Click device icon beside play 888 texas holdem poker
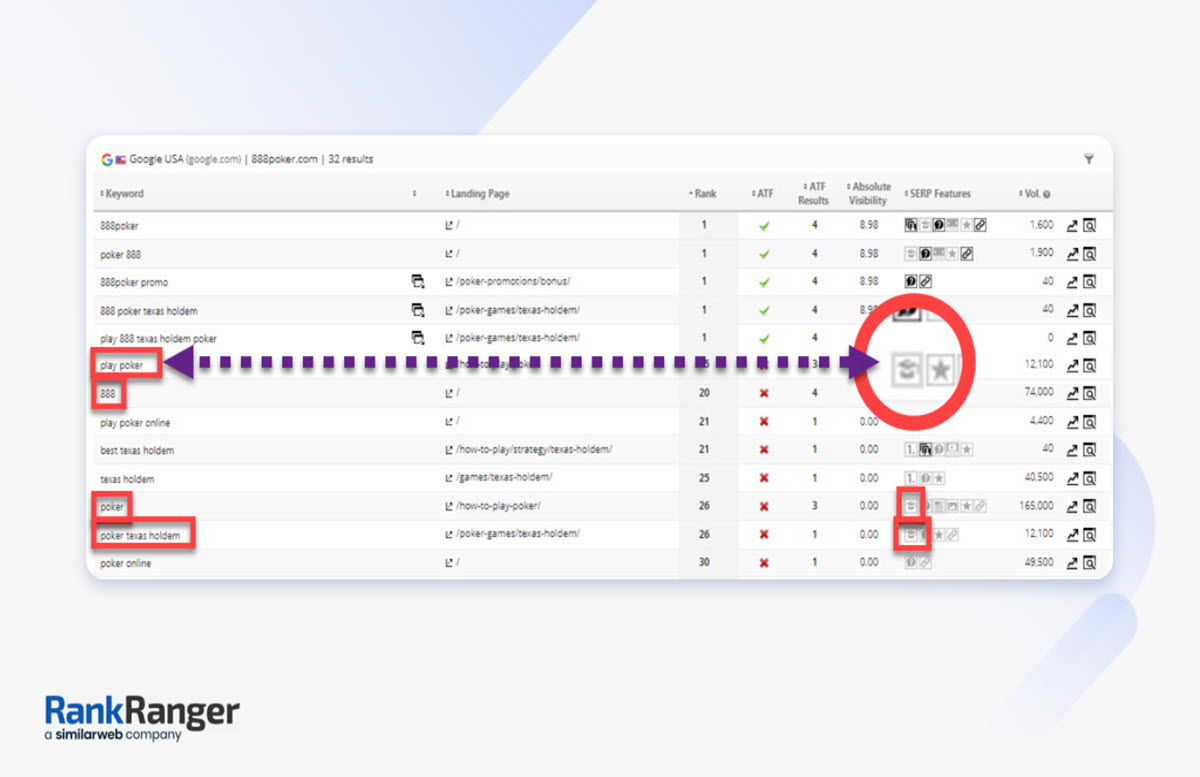Image resolution: width=1200 pixels, height=777 pixels. 418,338
